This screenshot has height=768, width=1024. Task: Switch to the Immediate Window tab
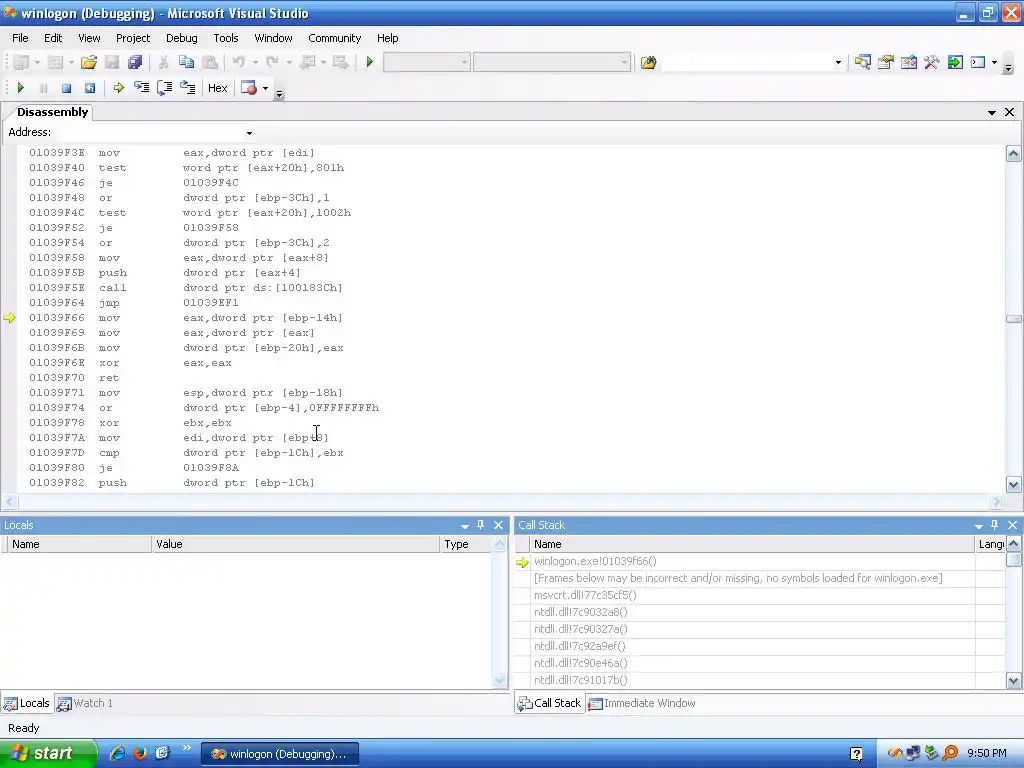[x=642, y=703]
